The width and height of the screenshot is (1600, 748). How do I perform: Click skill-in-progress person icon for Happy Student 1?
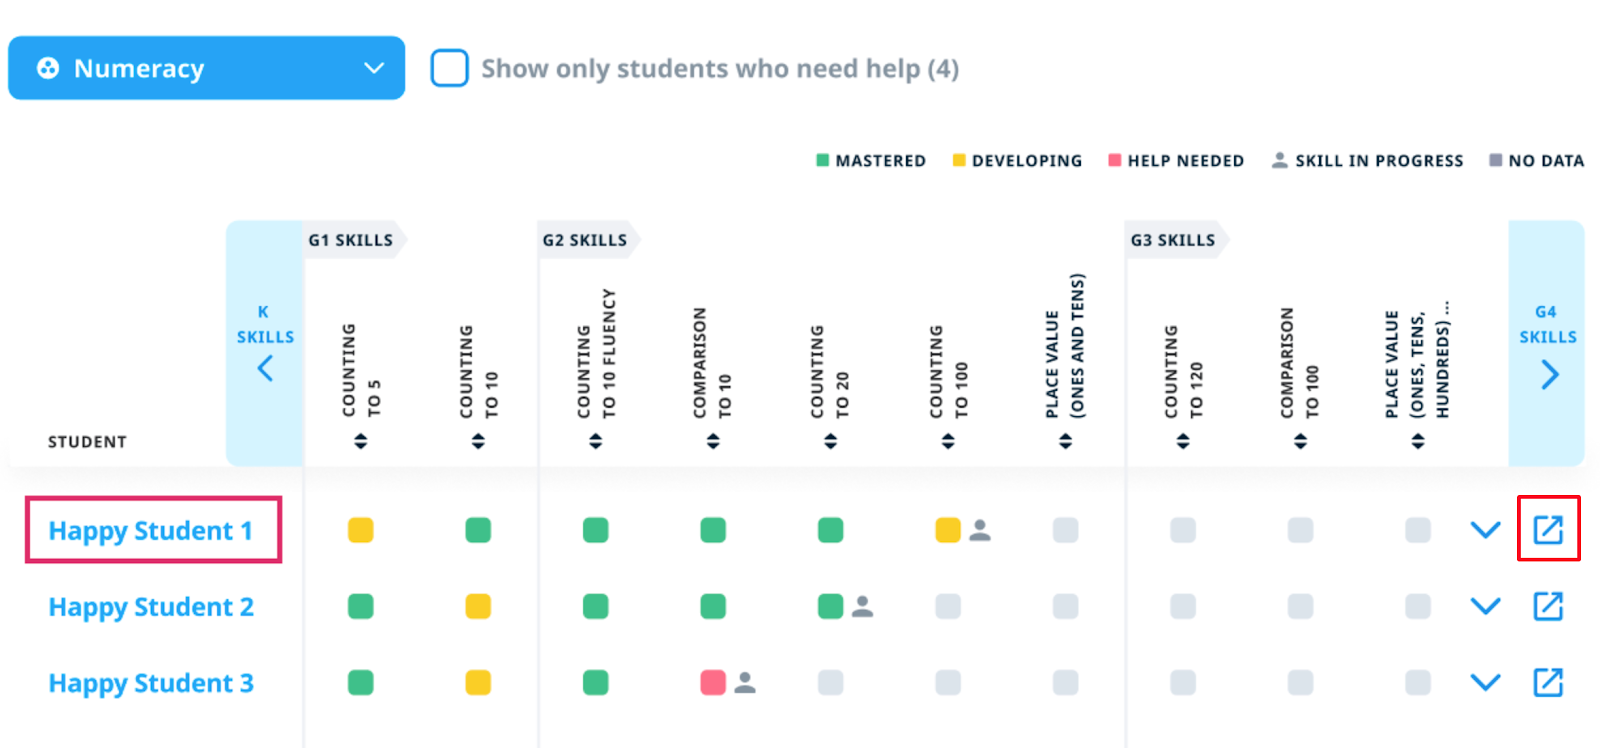[980, 530]
